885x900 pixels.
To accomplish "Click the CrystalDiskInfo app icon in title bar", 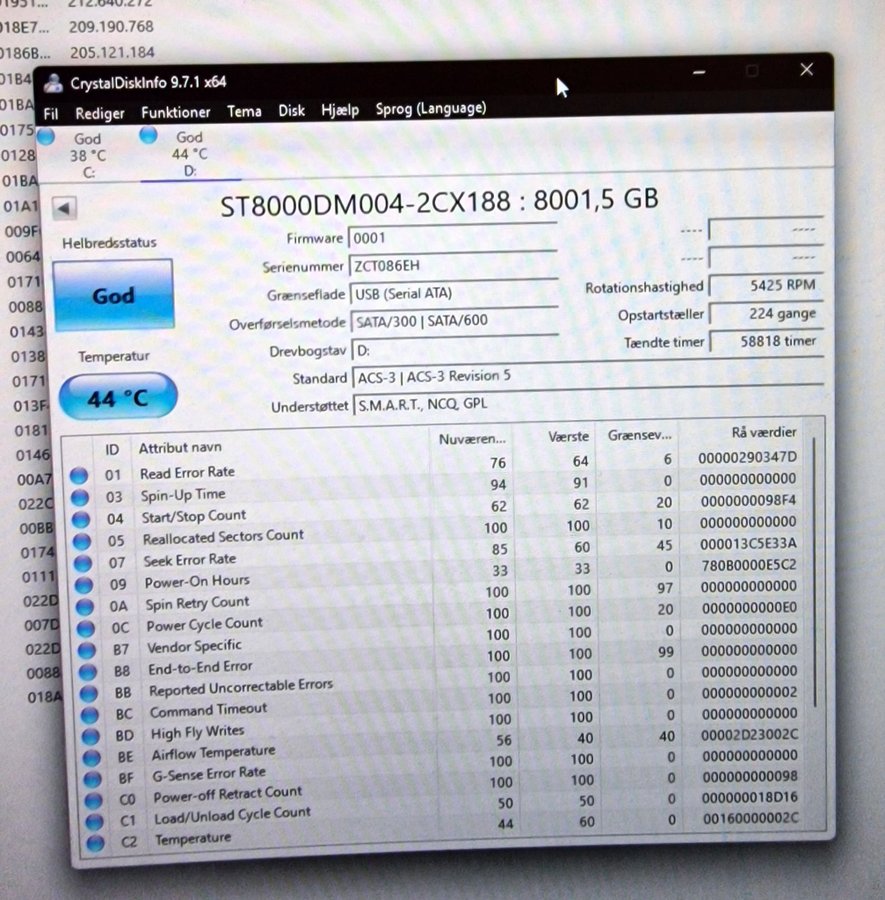I will [x=54, y=83].
